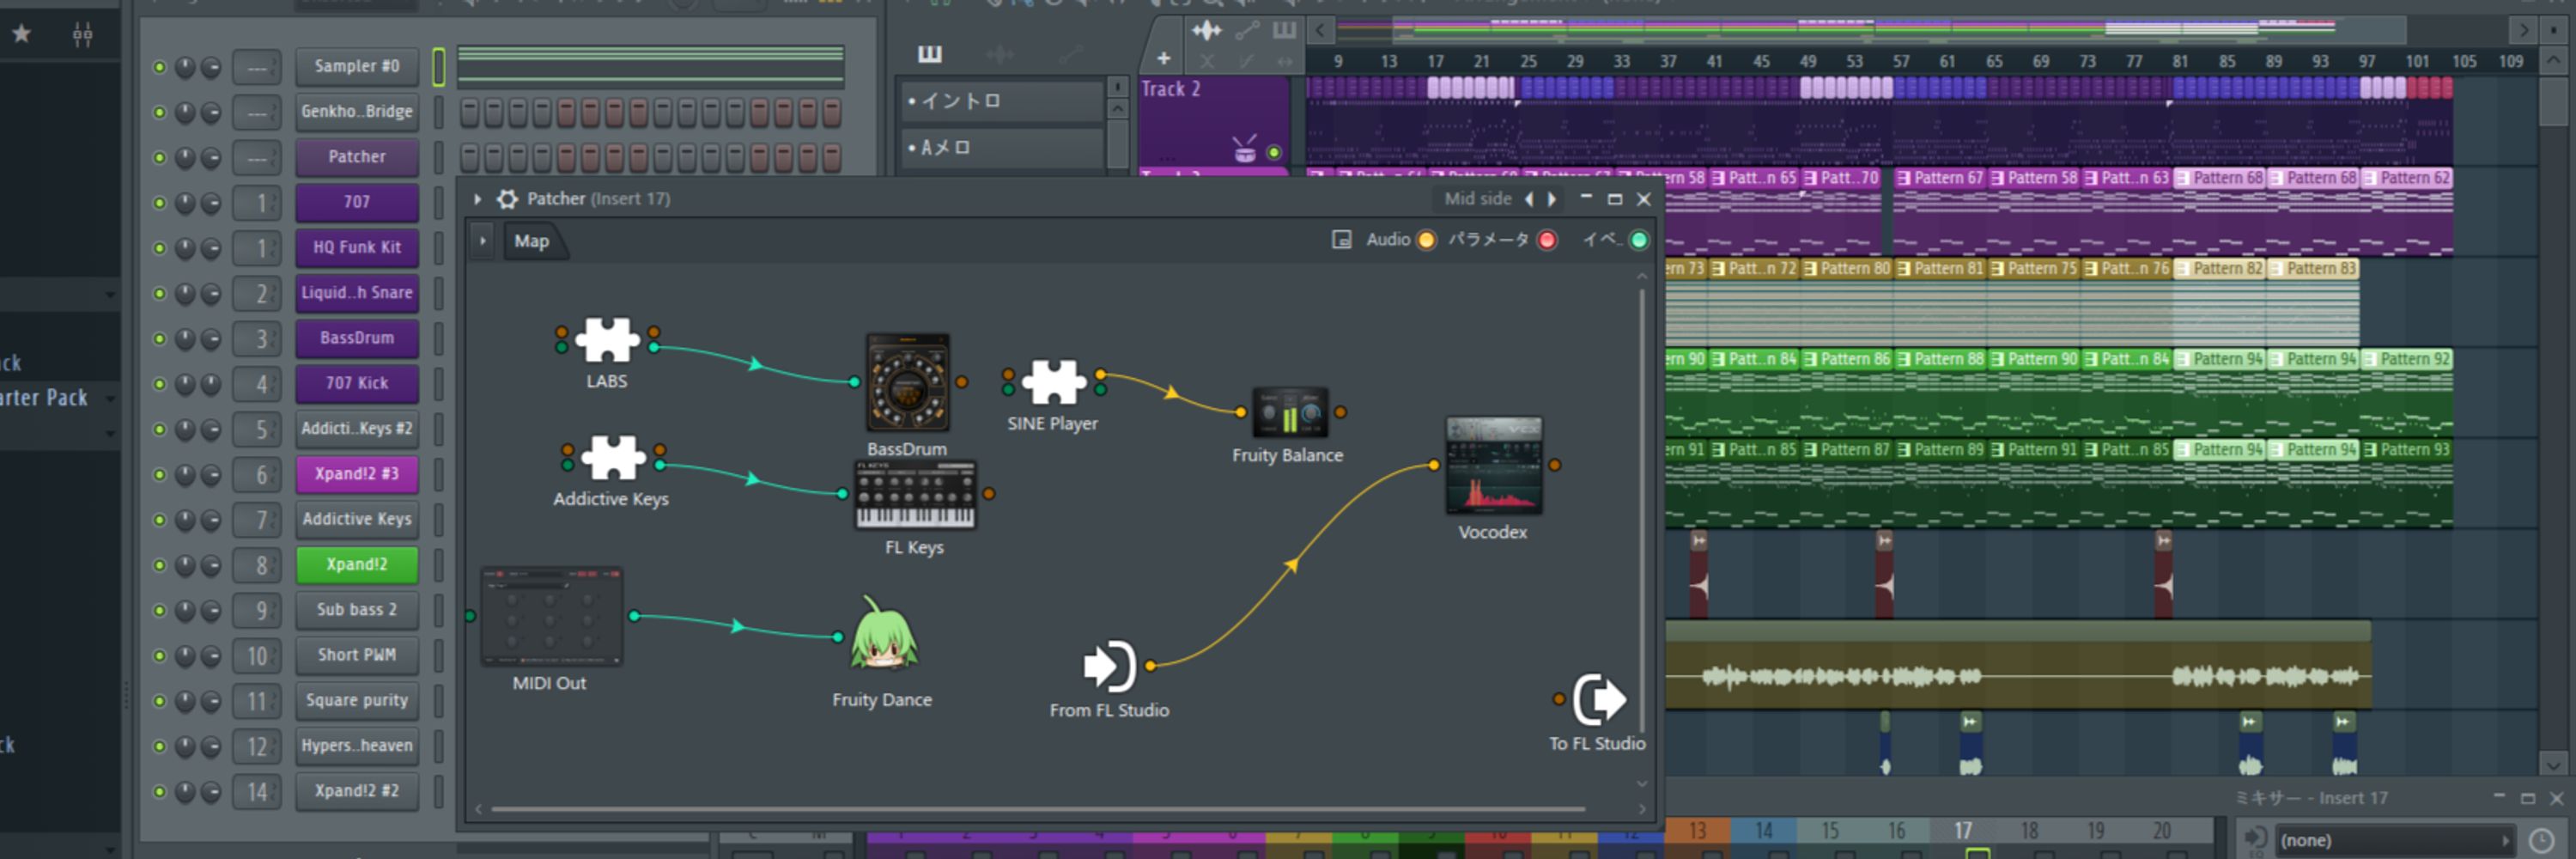Expand the 'rter Pack' browser folder arrow
This screenshot has width=2576, height=859.
point(110,399)
